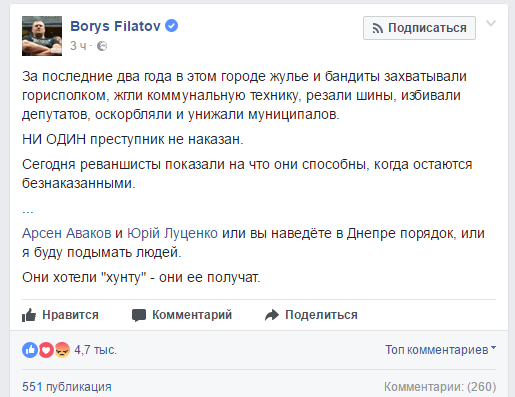Open the post options chevron at the top right
This screenshot has height=397, width=515.
(x=491, y=23)
